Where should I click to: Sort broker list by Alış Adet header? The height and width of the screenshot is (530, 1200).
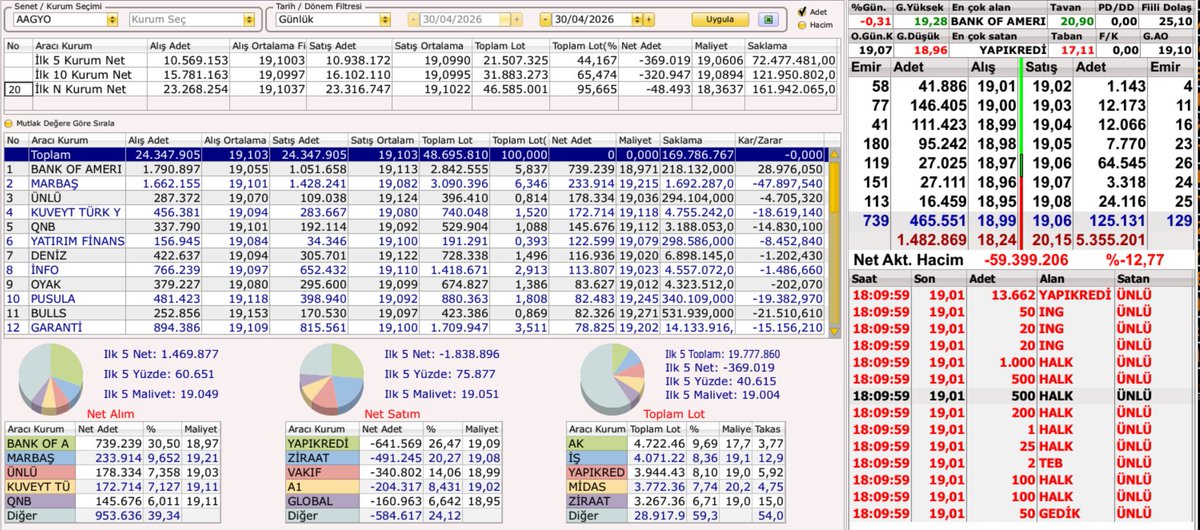(x=165, y=141)
